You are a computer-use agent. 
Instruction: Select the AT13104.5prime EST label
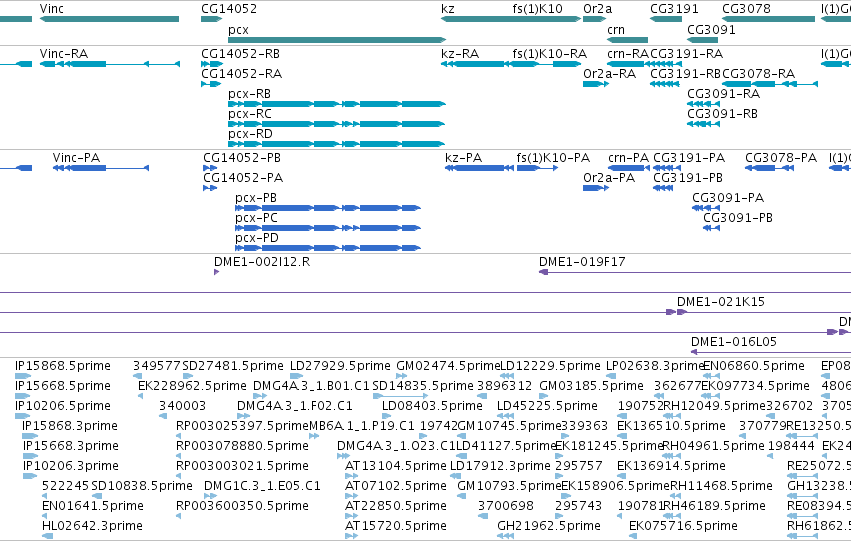click(396, 467)
